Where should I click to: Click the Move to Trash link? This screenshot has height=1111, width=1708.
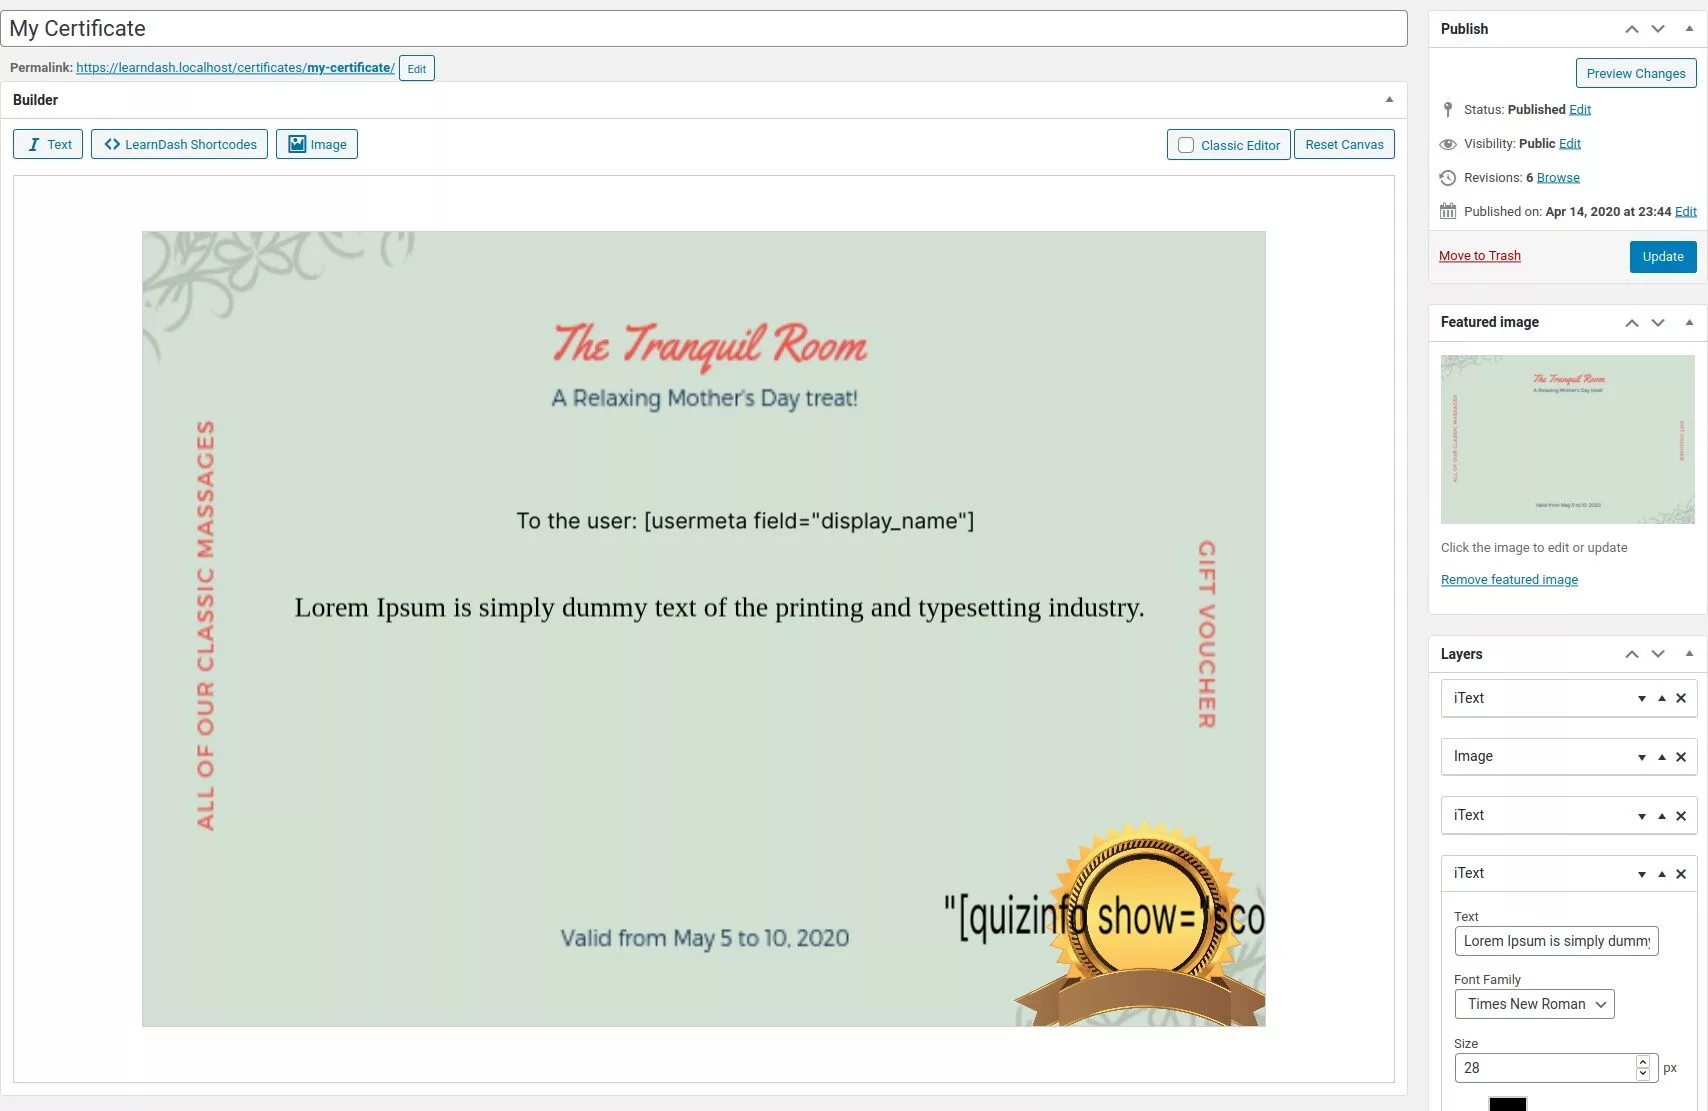coord(1479,256)
